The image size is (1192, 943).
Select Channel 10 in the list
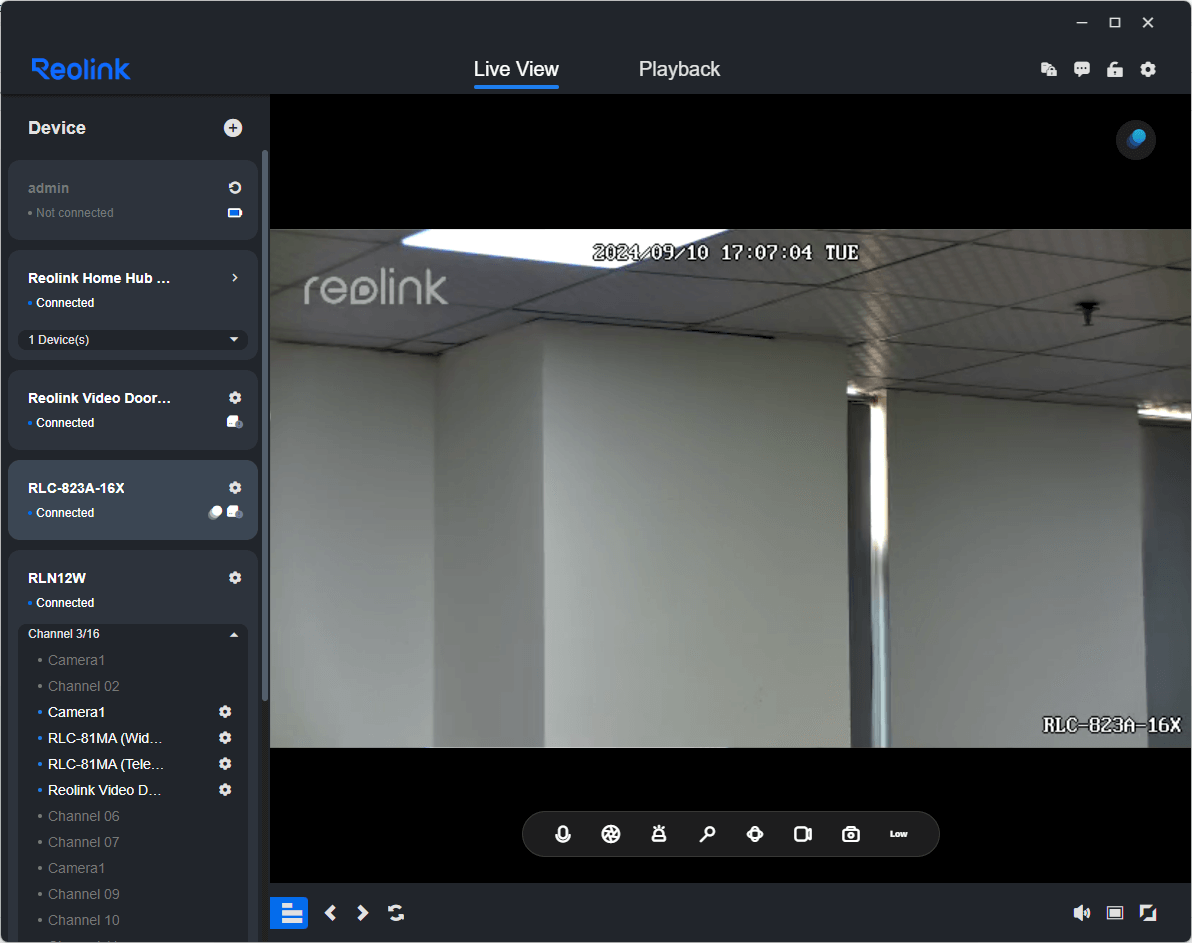pos(84,920)
